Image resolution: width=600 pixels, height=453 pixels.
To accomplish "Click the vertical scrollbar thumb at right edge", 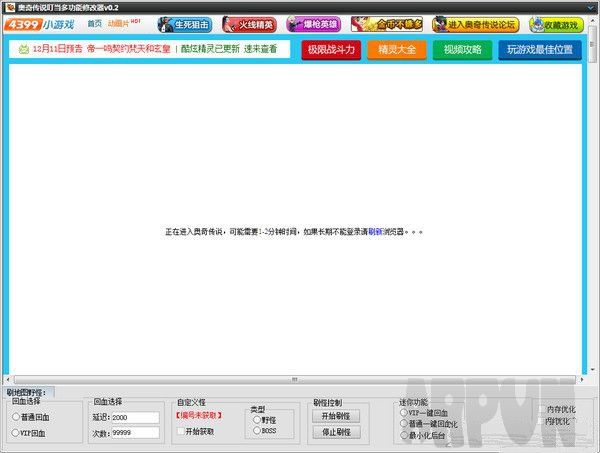I will pyautogui.click(x=593, y=45).
